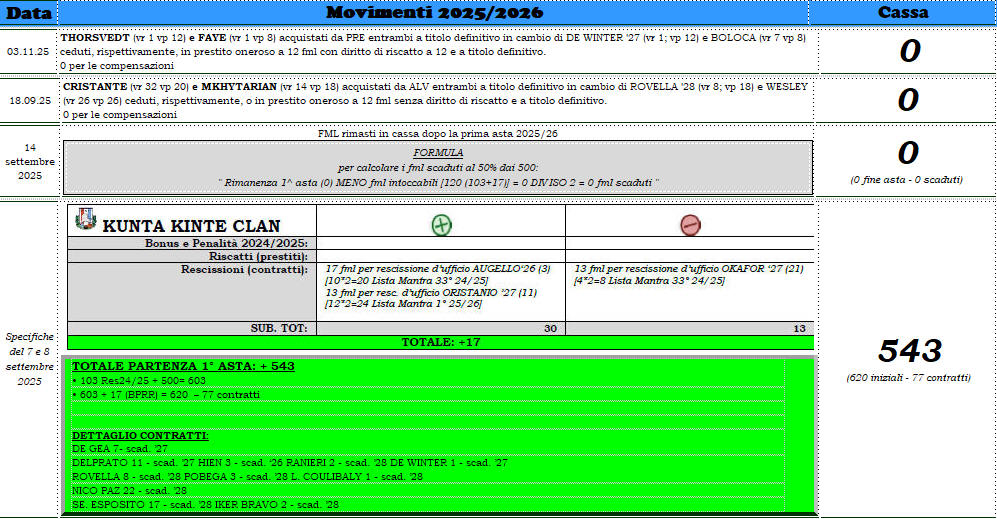This screenshot has height=519, width=997.
Task: Select the SUB. TOT value 30 cell
Action: tap(440, 328)
